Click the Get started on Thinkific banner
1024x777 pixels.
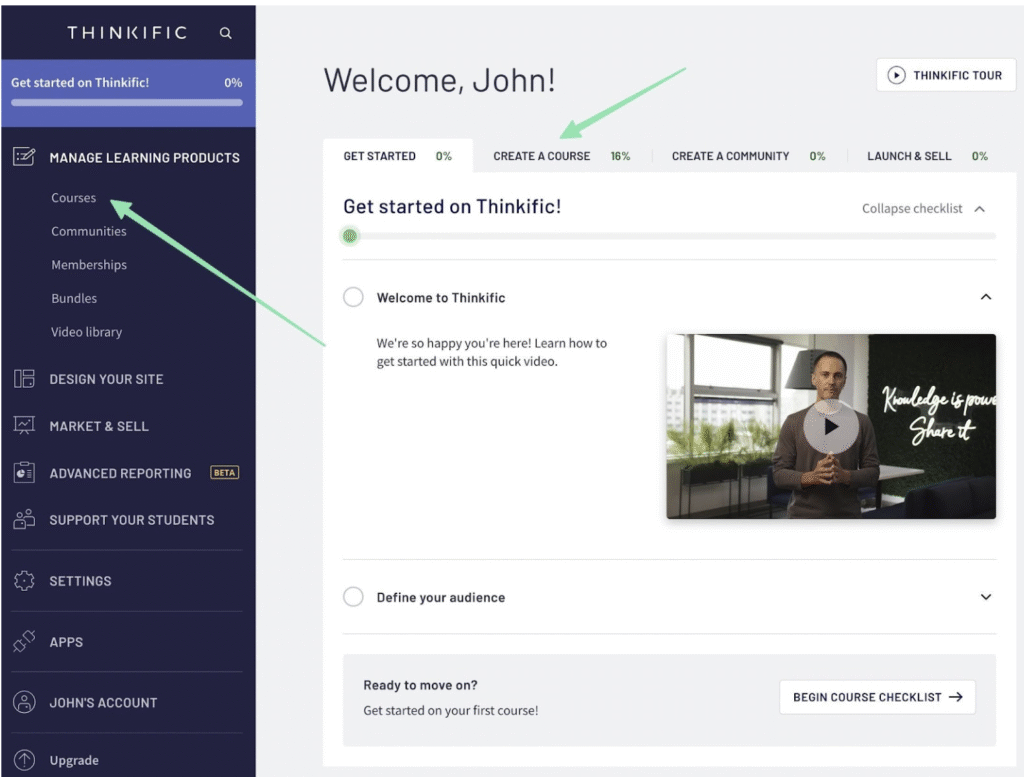129,93
